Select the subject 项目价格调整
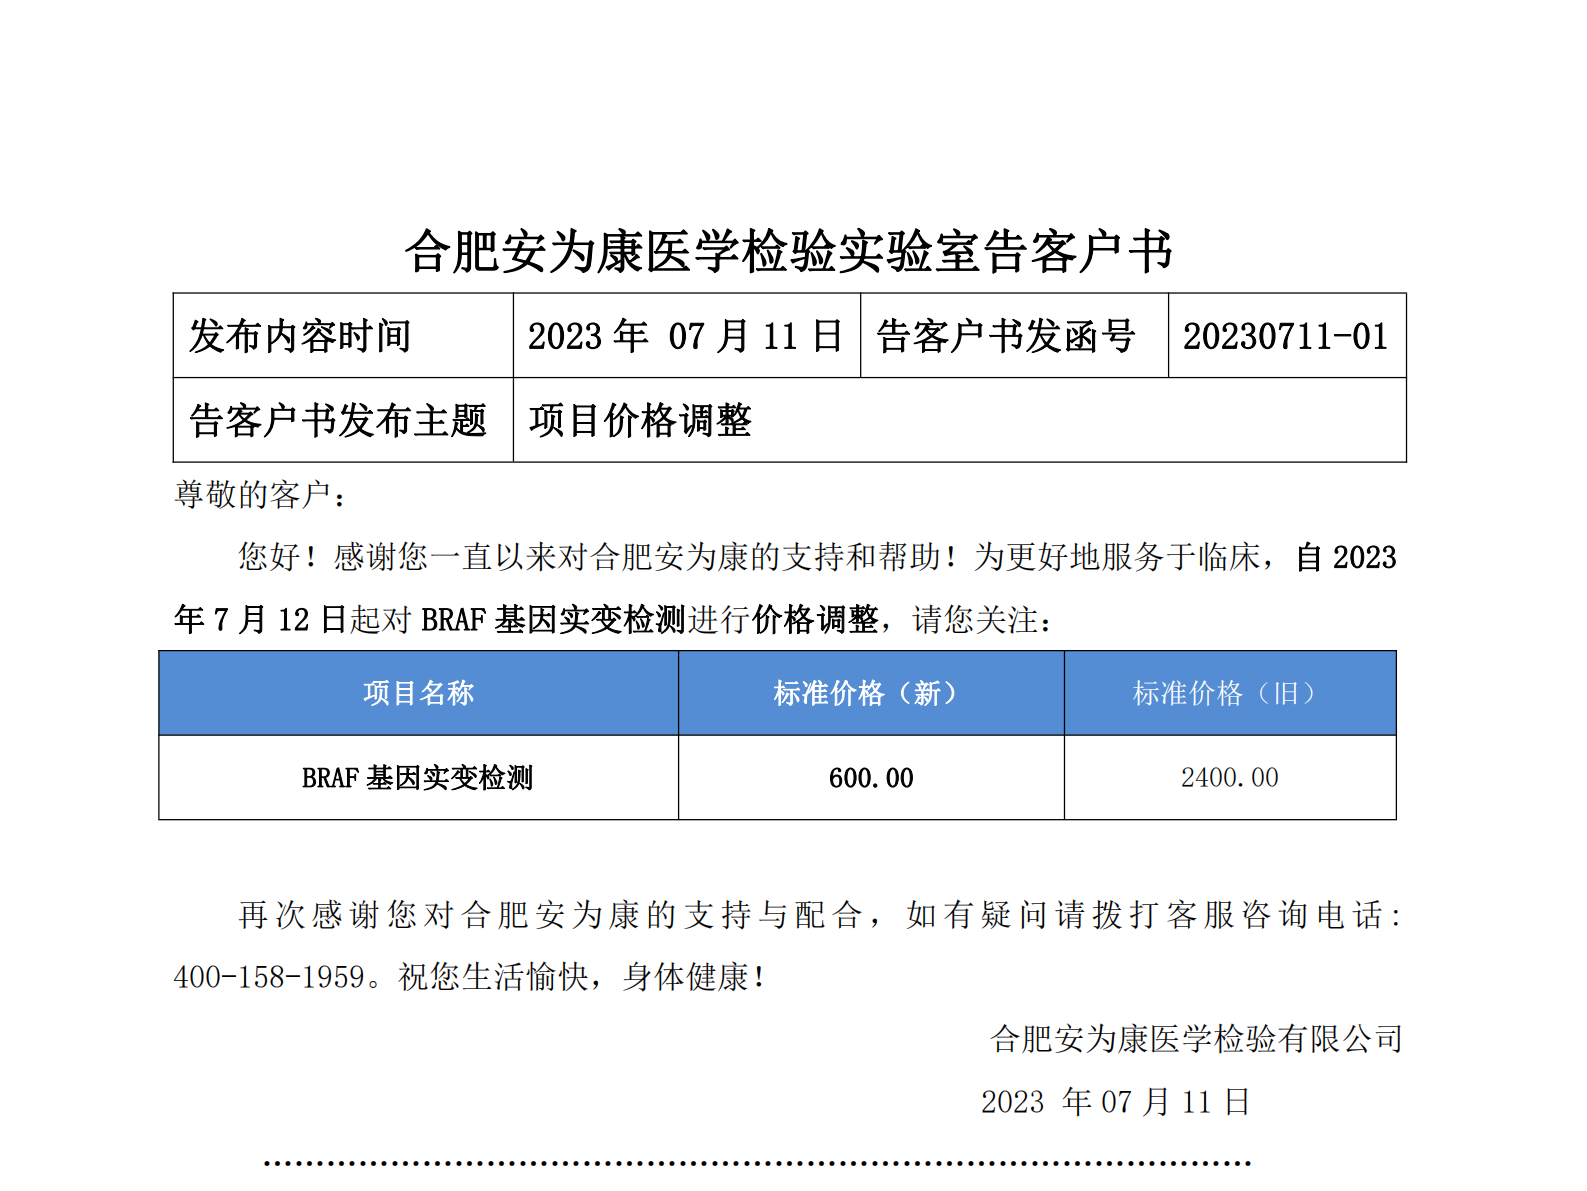The height and width of the screenshot is (1191, 1587). tap(640, 421)
